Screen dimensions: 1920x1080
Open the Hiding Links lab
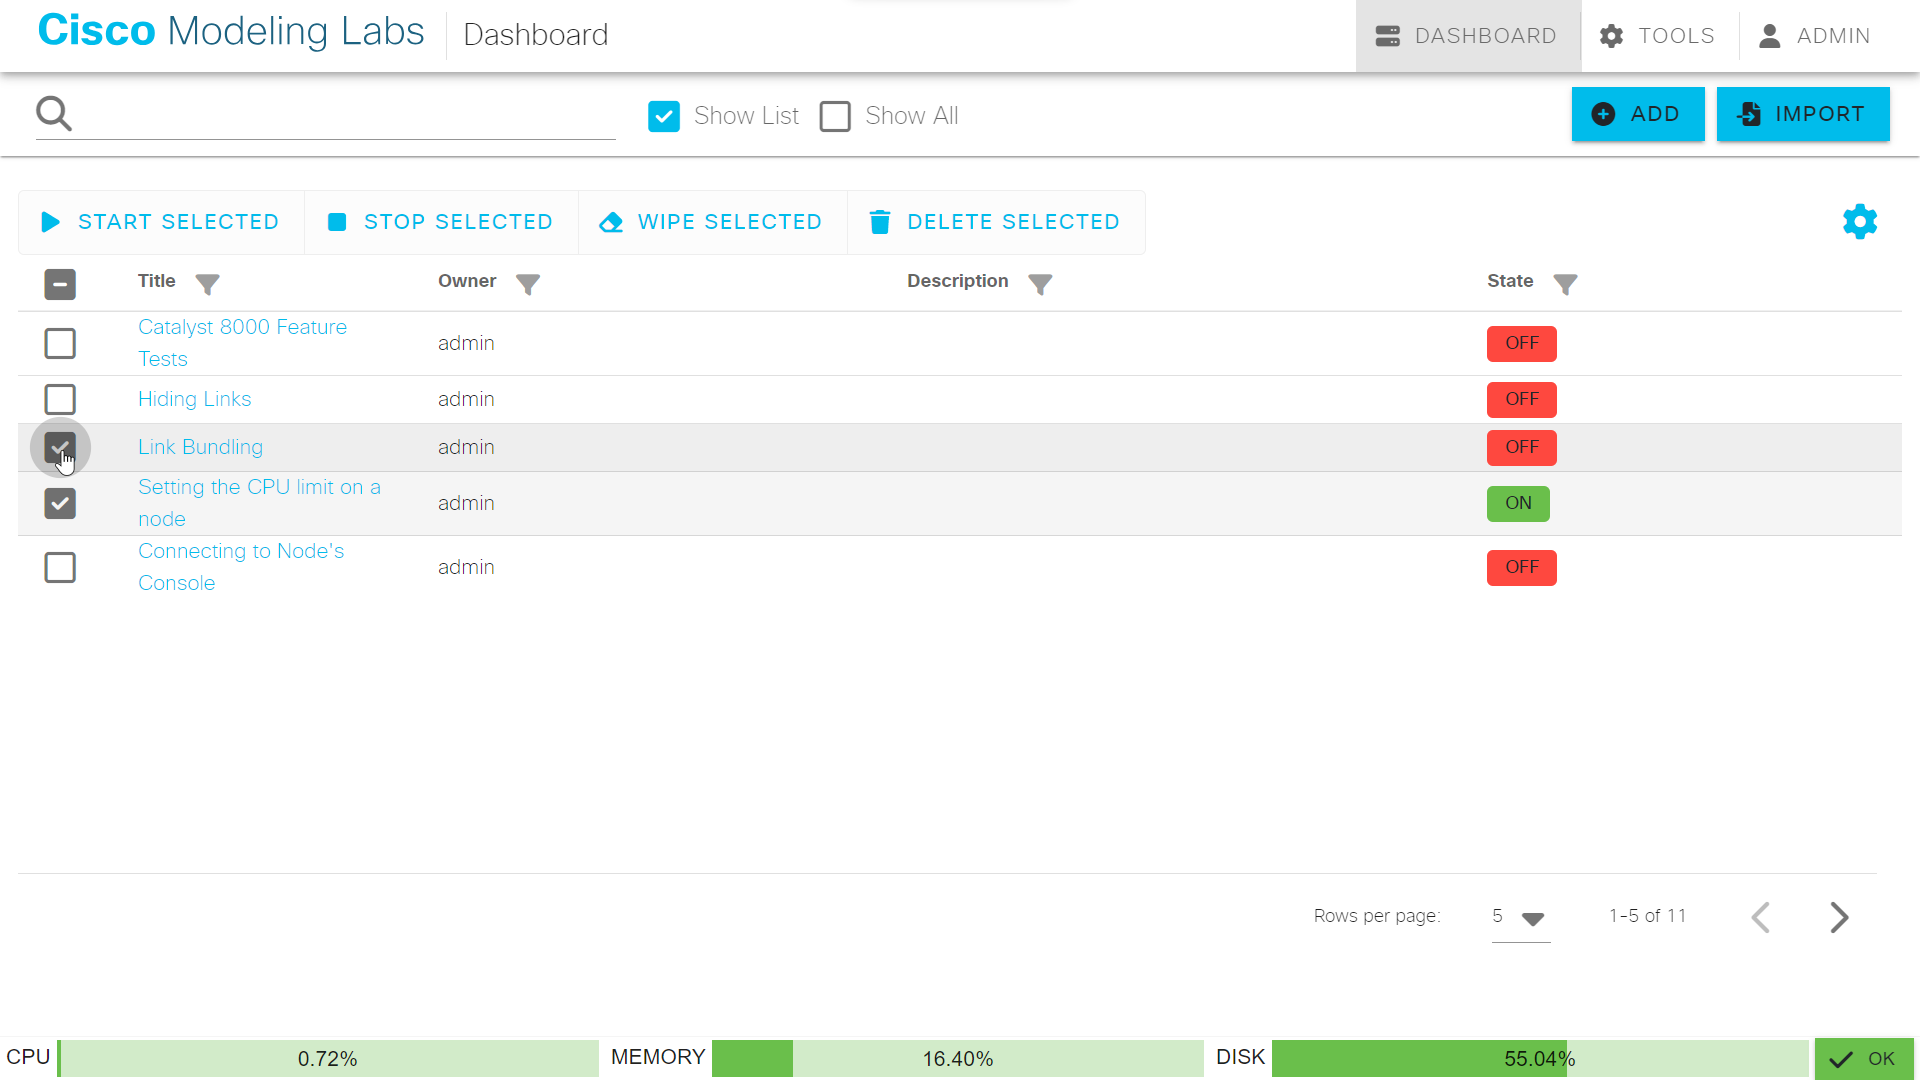pos(194,399)
